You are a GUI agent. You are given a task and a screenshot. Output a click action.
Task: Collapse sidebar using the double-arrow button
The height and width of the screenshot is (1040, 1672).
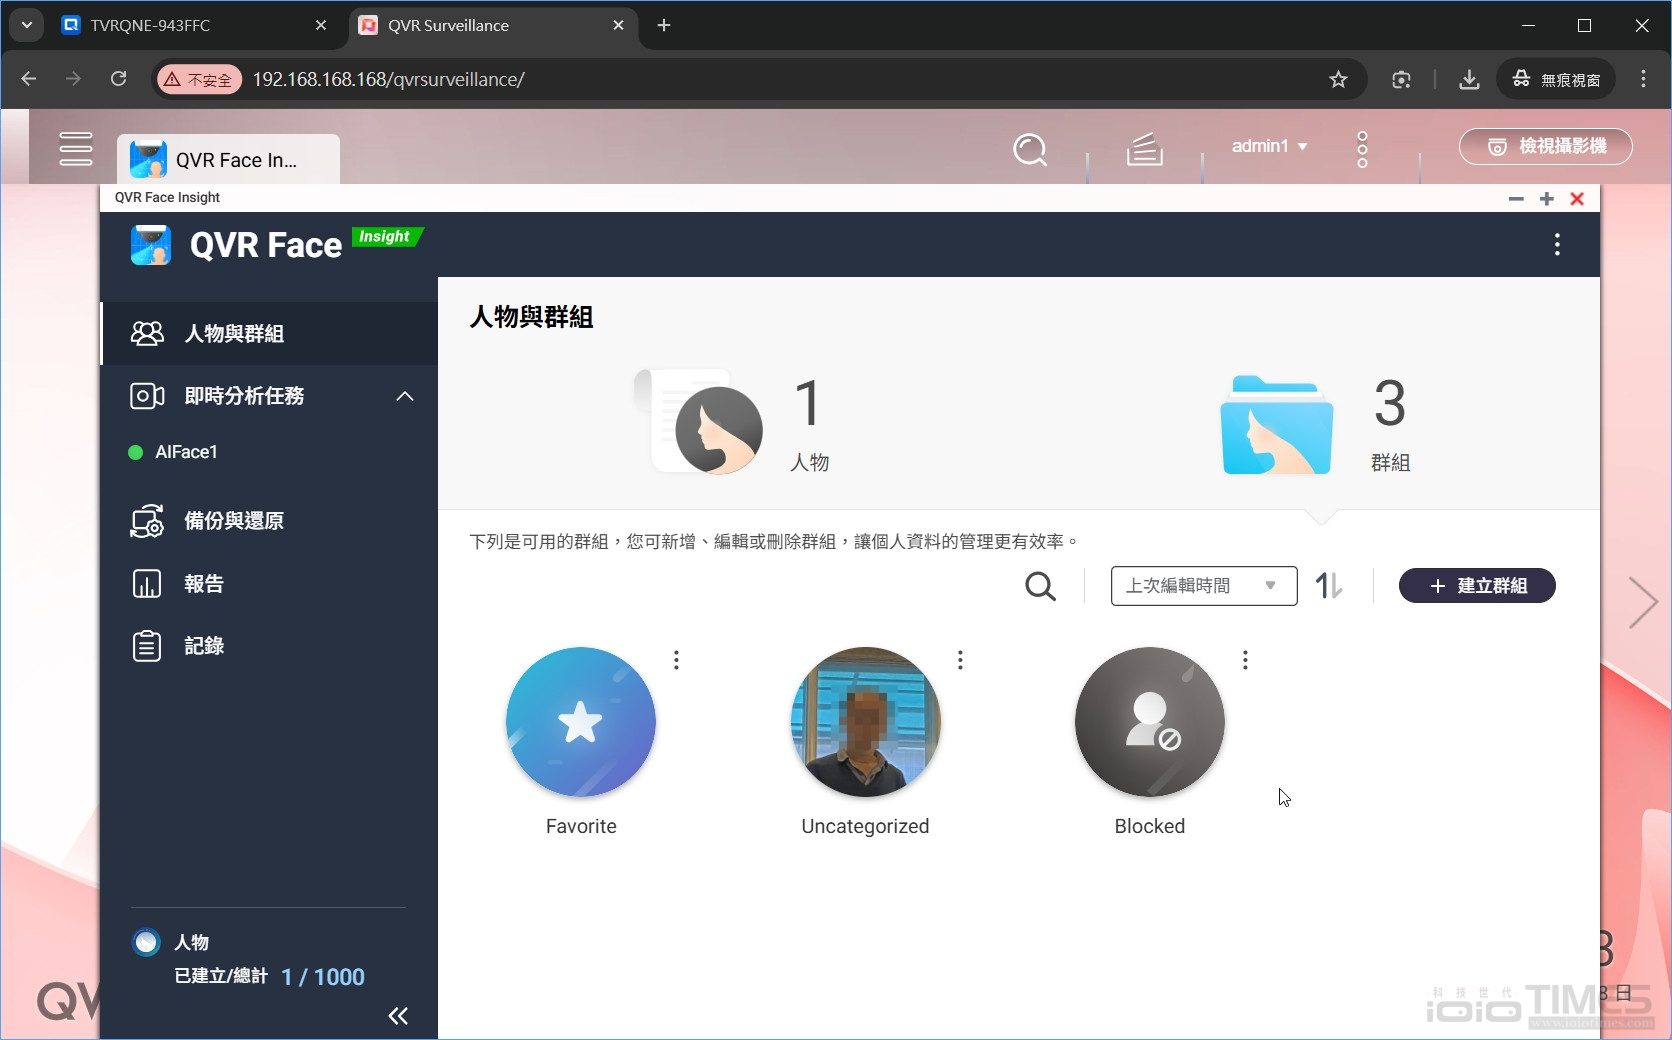(x=397, y=1016)
